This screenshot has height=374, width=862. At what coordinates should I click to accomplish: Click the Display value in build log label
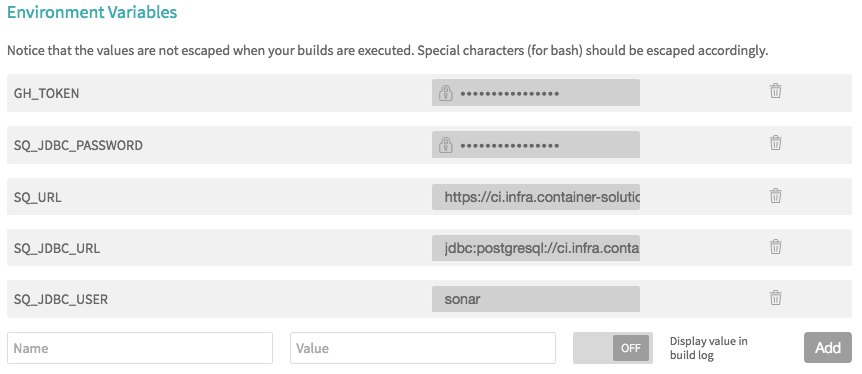709,348
